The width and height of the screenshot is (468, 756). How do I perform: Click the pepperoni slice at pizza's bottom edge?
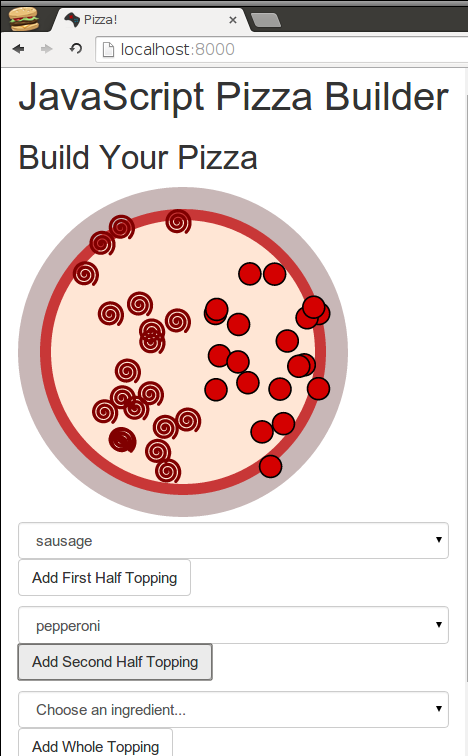(270, 466)
